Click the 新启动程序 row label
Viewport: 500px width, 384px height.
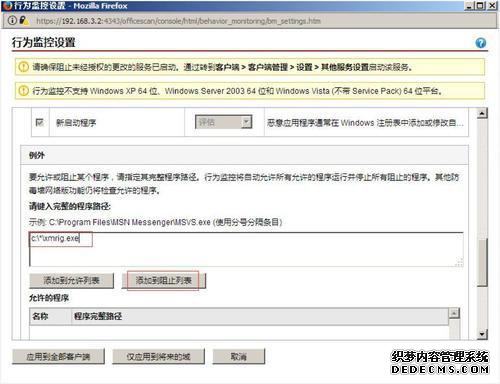click(76, 123)
